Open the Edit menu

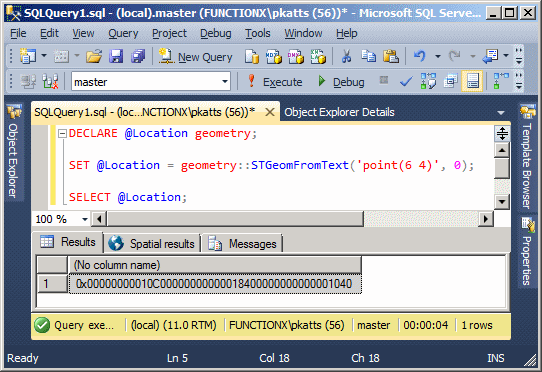coord(49,33)
